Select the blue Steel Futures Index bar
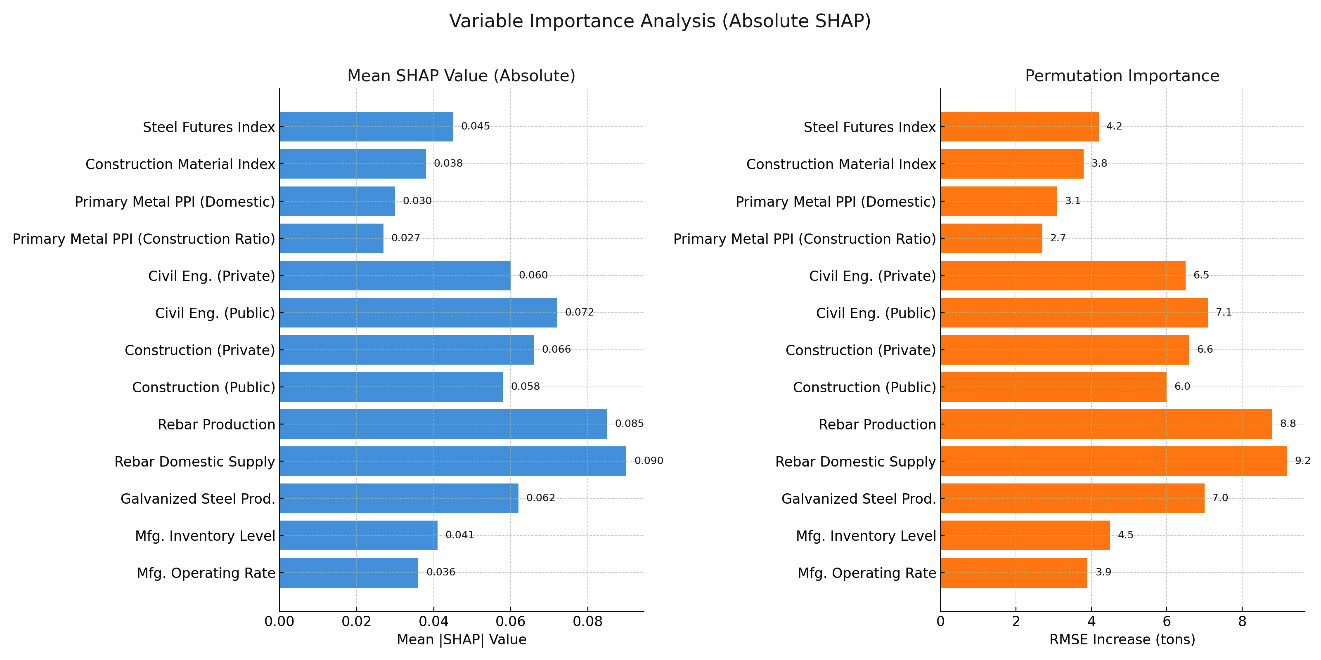Screen dimensions: 1321x660 tap(366, 127)
